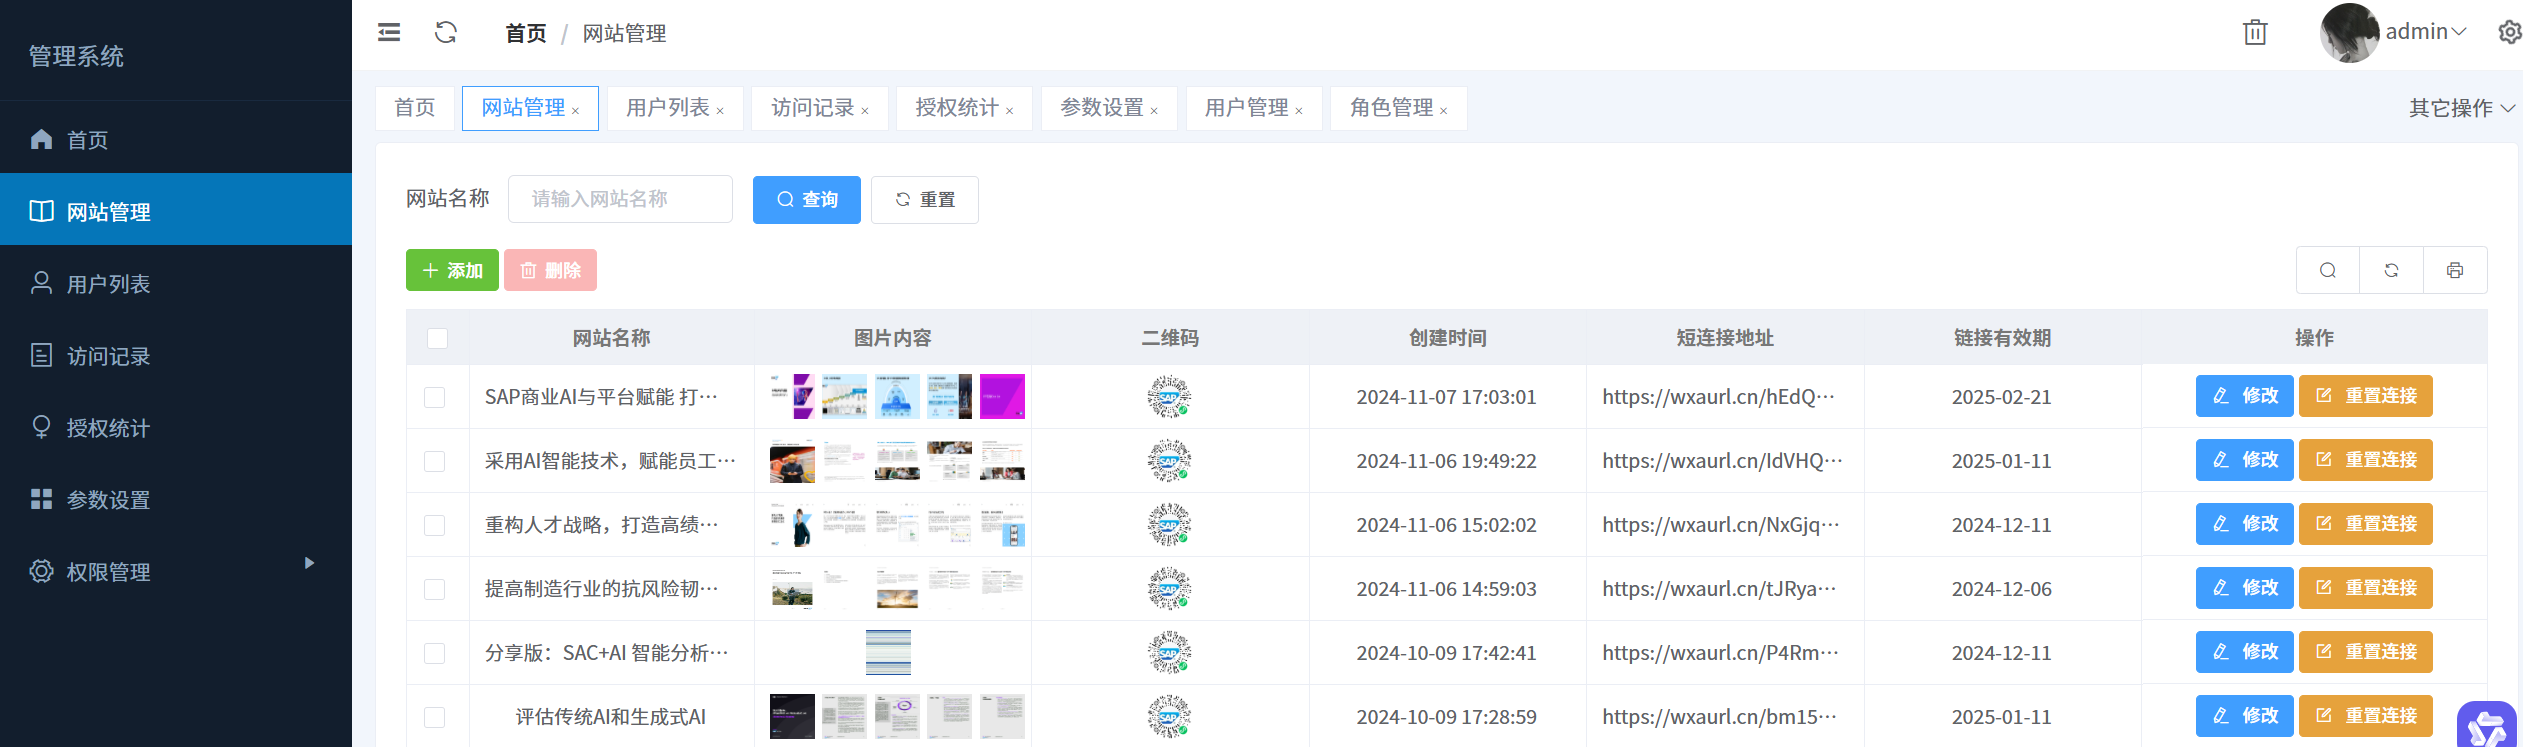
Task: Check the SAP商业AI与平台赋能 row checkbox
Action: pos(435,397)
